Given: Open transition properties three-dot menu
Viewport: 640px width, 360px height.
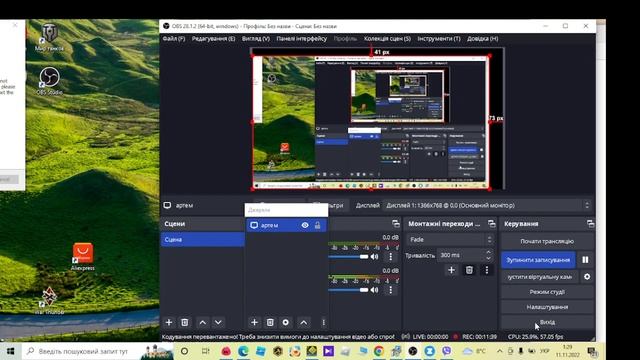Looking at the screenshot, I should (487, 270).
